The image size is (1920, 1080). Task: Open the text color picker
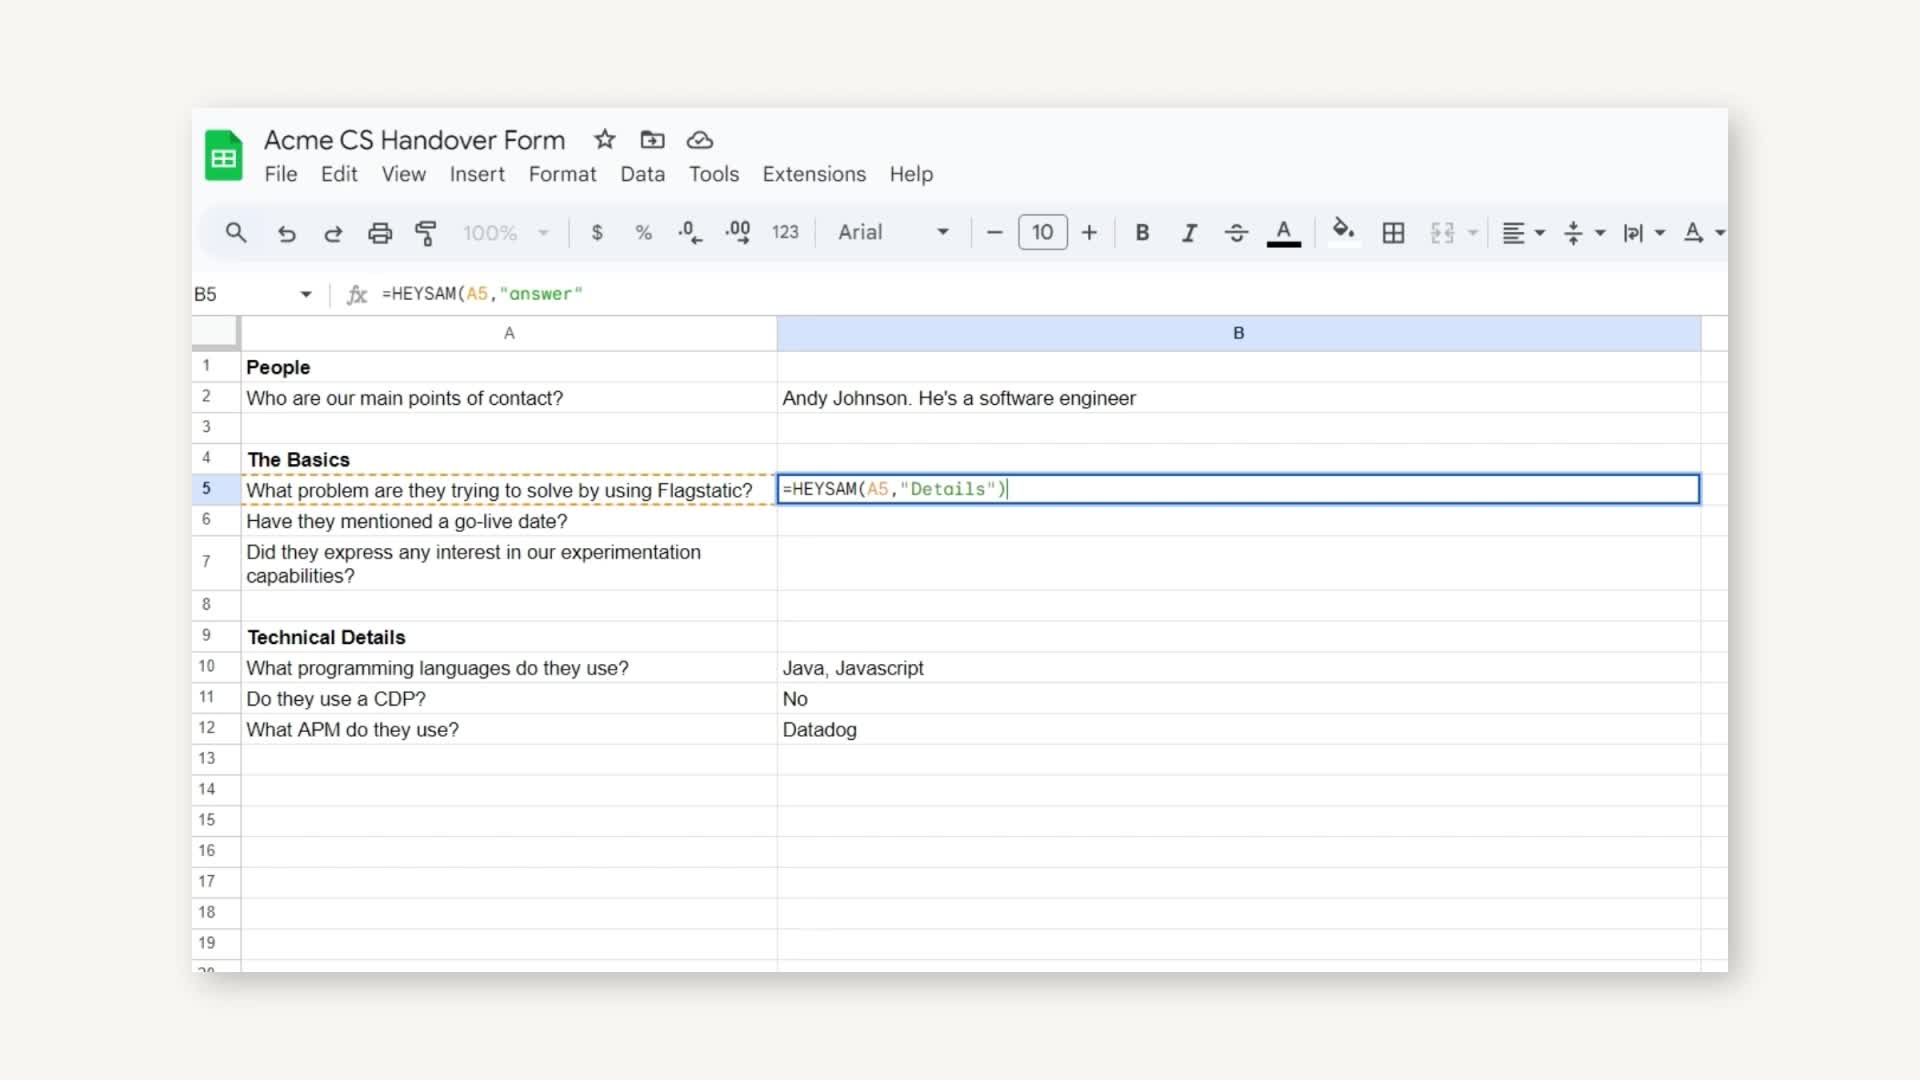pyautogui.click(x=1284, y=233)
